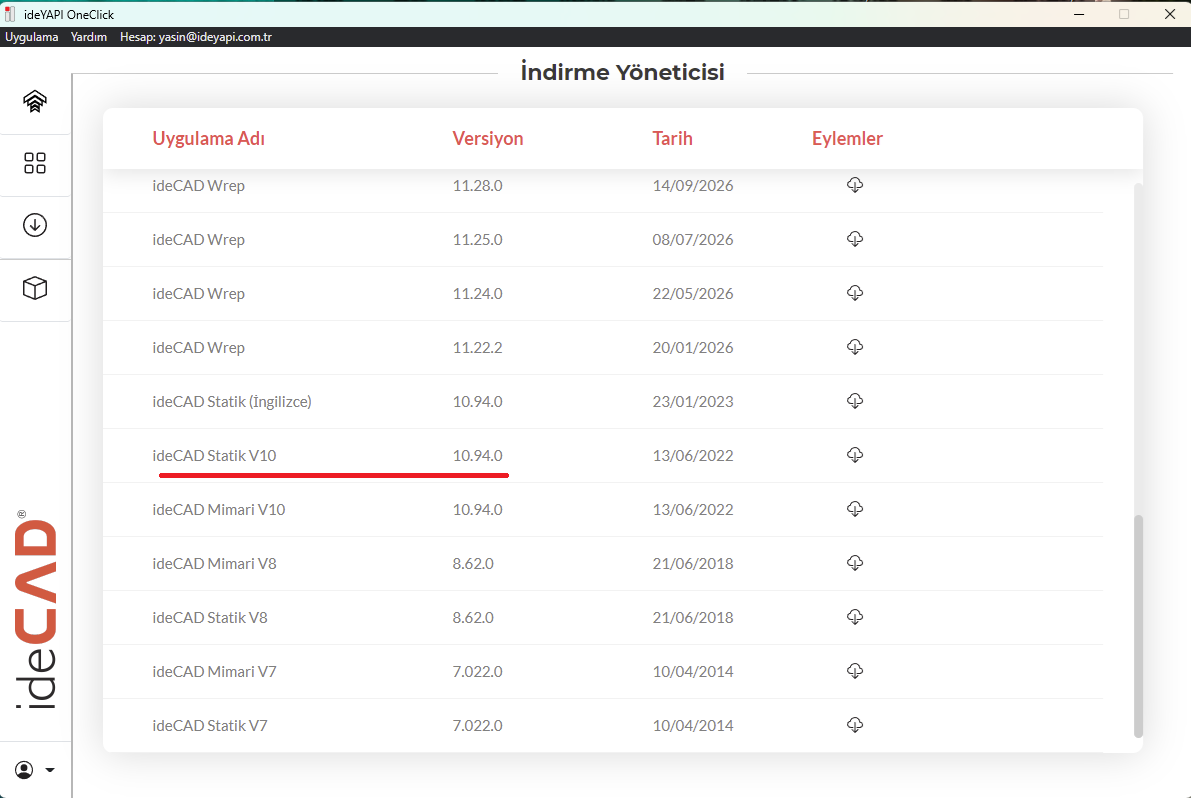Click version 11.25.0 cell
Image resolution: width=1191 pixels, height=798 pixels.
pos(477,239)
